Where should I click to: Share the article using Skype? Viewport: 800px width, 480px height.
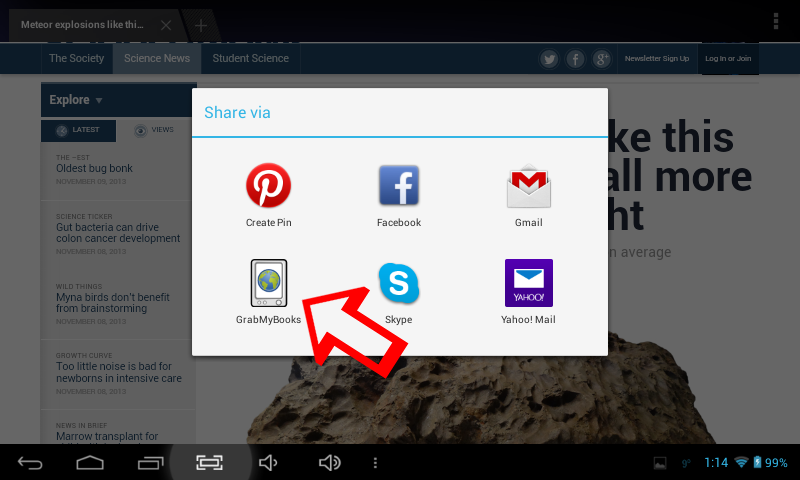coord(398,283)
